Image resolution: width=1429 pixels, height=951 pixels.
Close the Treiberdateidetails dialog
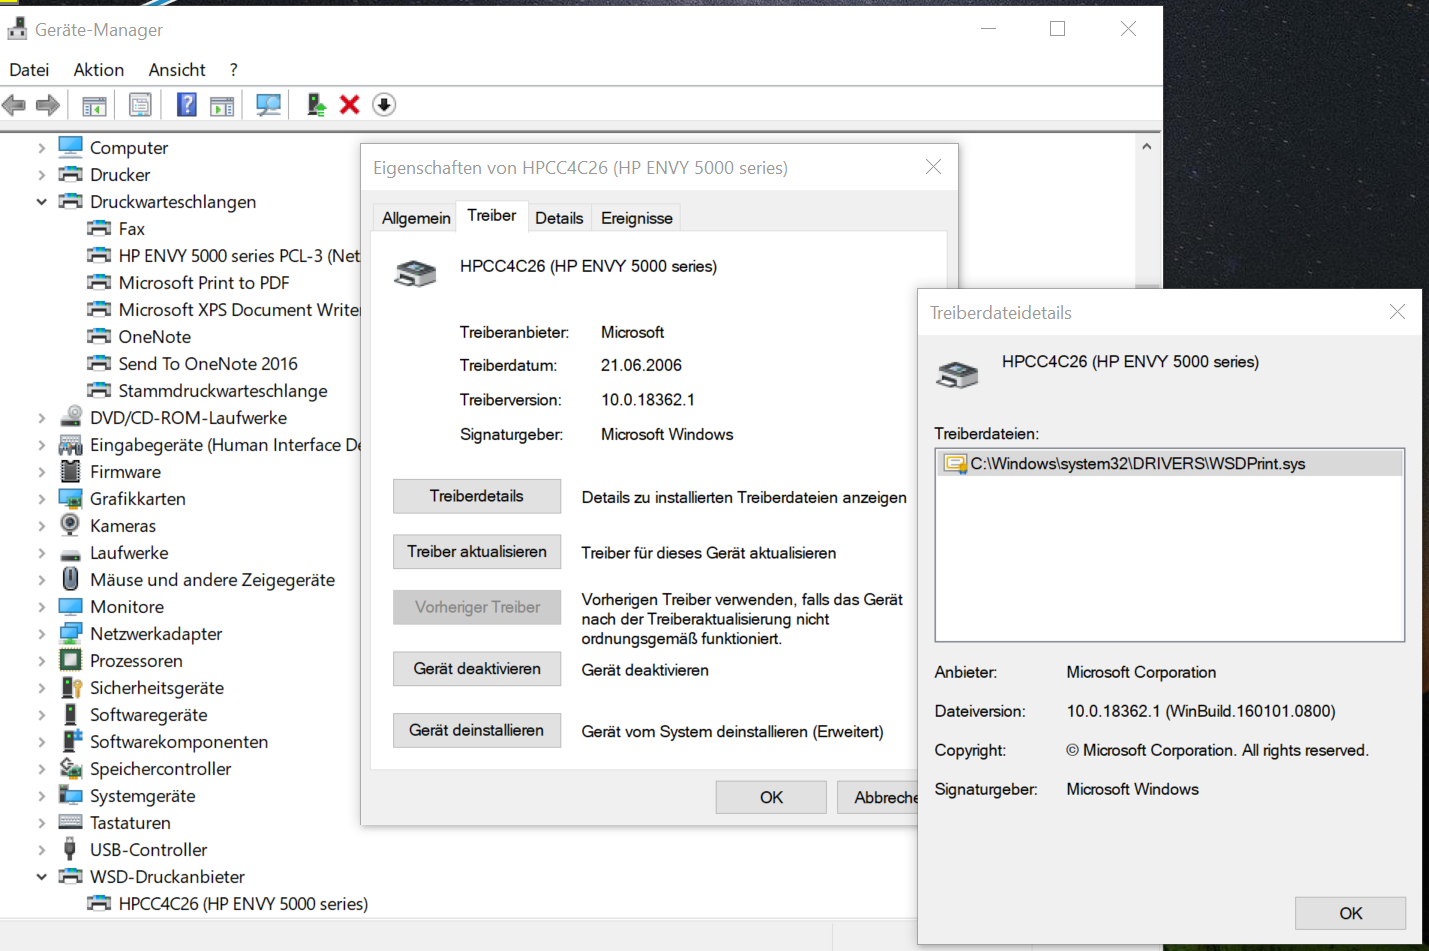(1397, 312)
